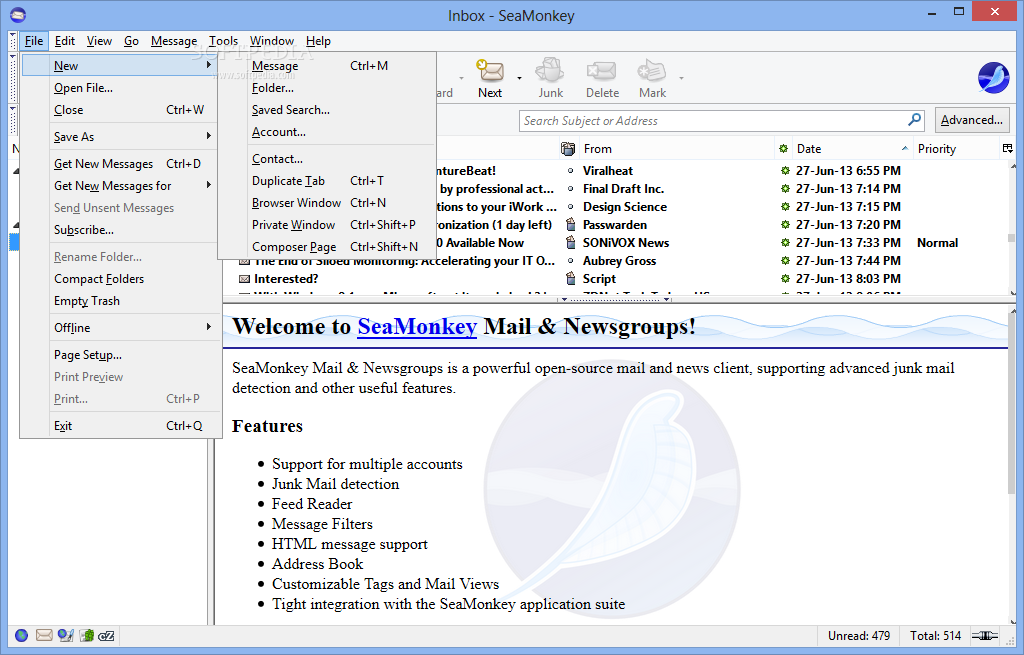
Task: Toggle read status of Passwarden message
Action: pyautogui.click(x=785, y=225)
